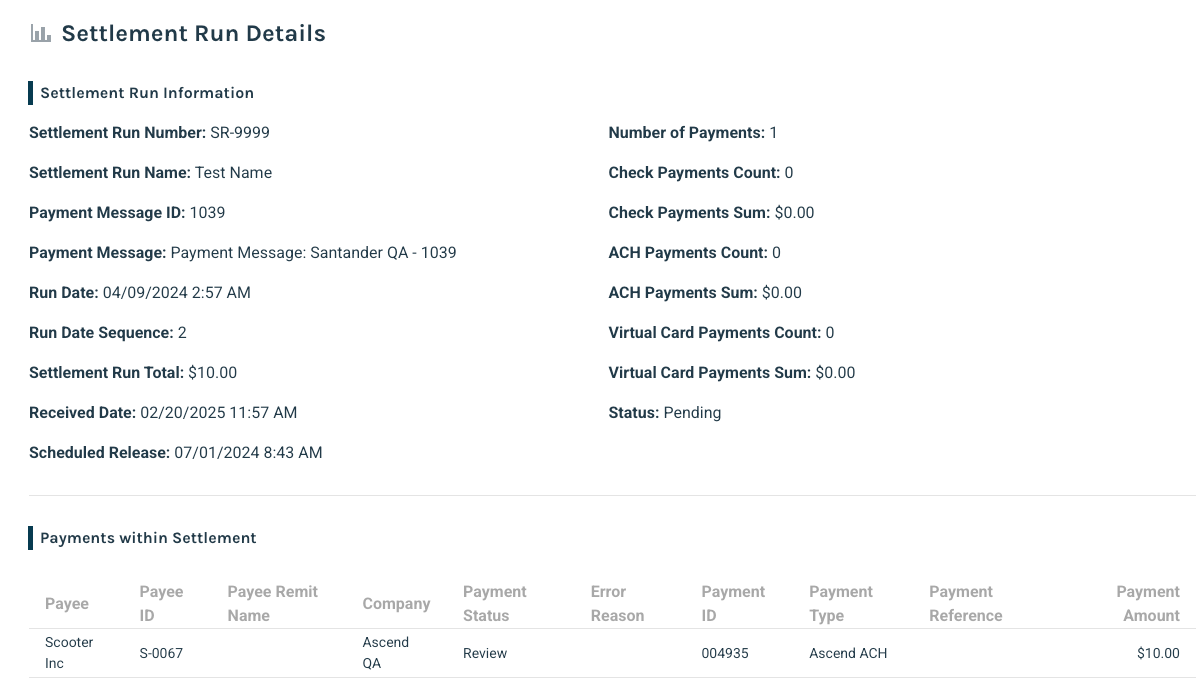This screenshot has width=1200, height=685.
Task: Click the Review payment status cell
Action: pos(485,654)
